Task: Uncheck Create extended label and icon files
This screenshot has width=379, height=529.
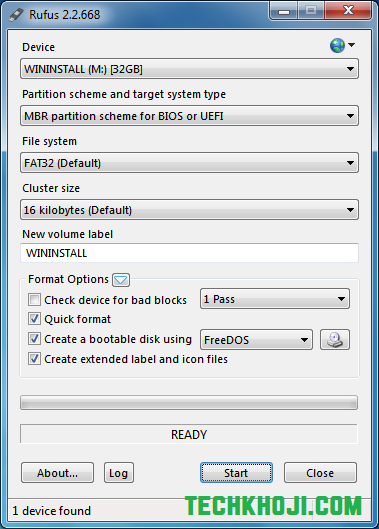Action: point(34,359)
